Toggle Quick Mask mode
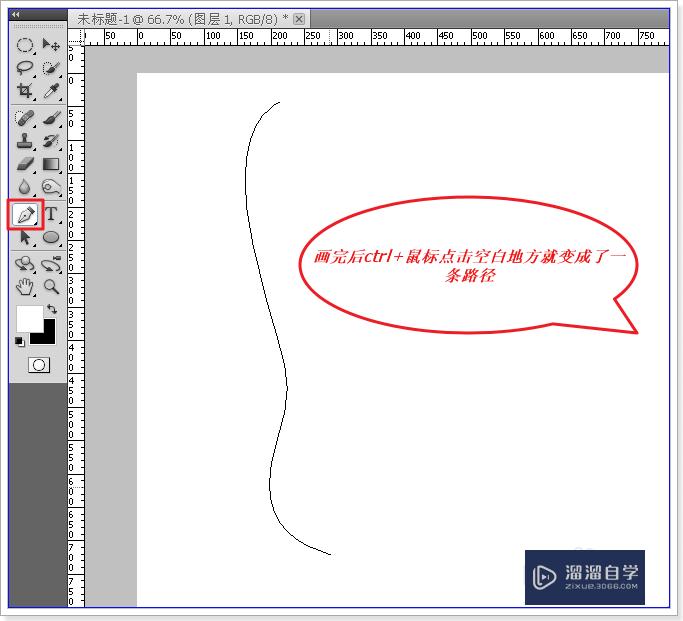The image size is (683, 621). (39, 365)
